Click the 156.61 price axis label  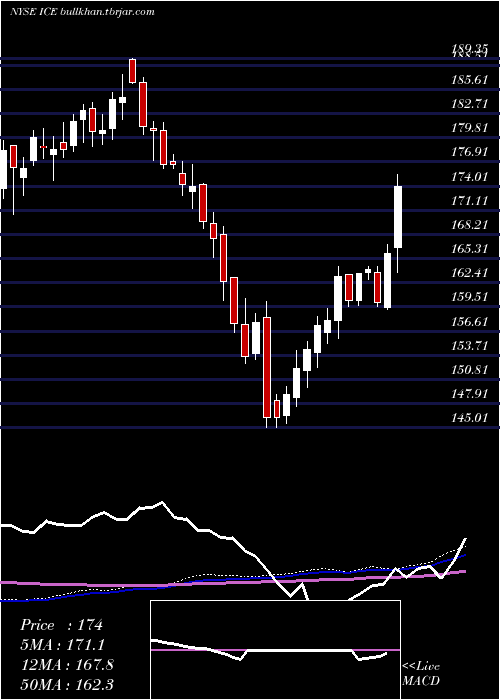[468, 322]
